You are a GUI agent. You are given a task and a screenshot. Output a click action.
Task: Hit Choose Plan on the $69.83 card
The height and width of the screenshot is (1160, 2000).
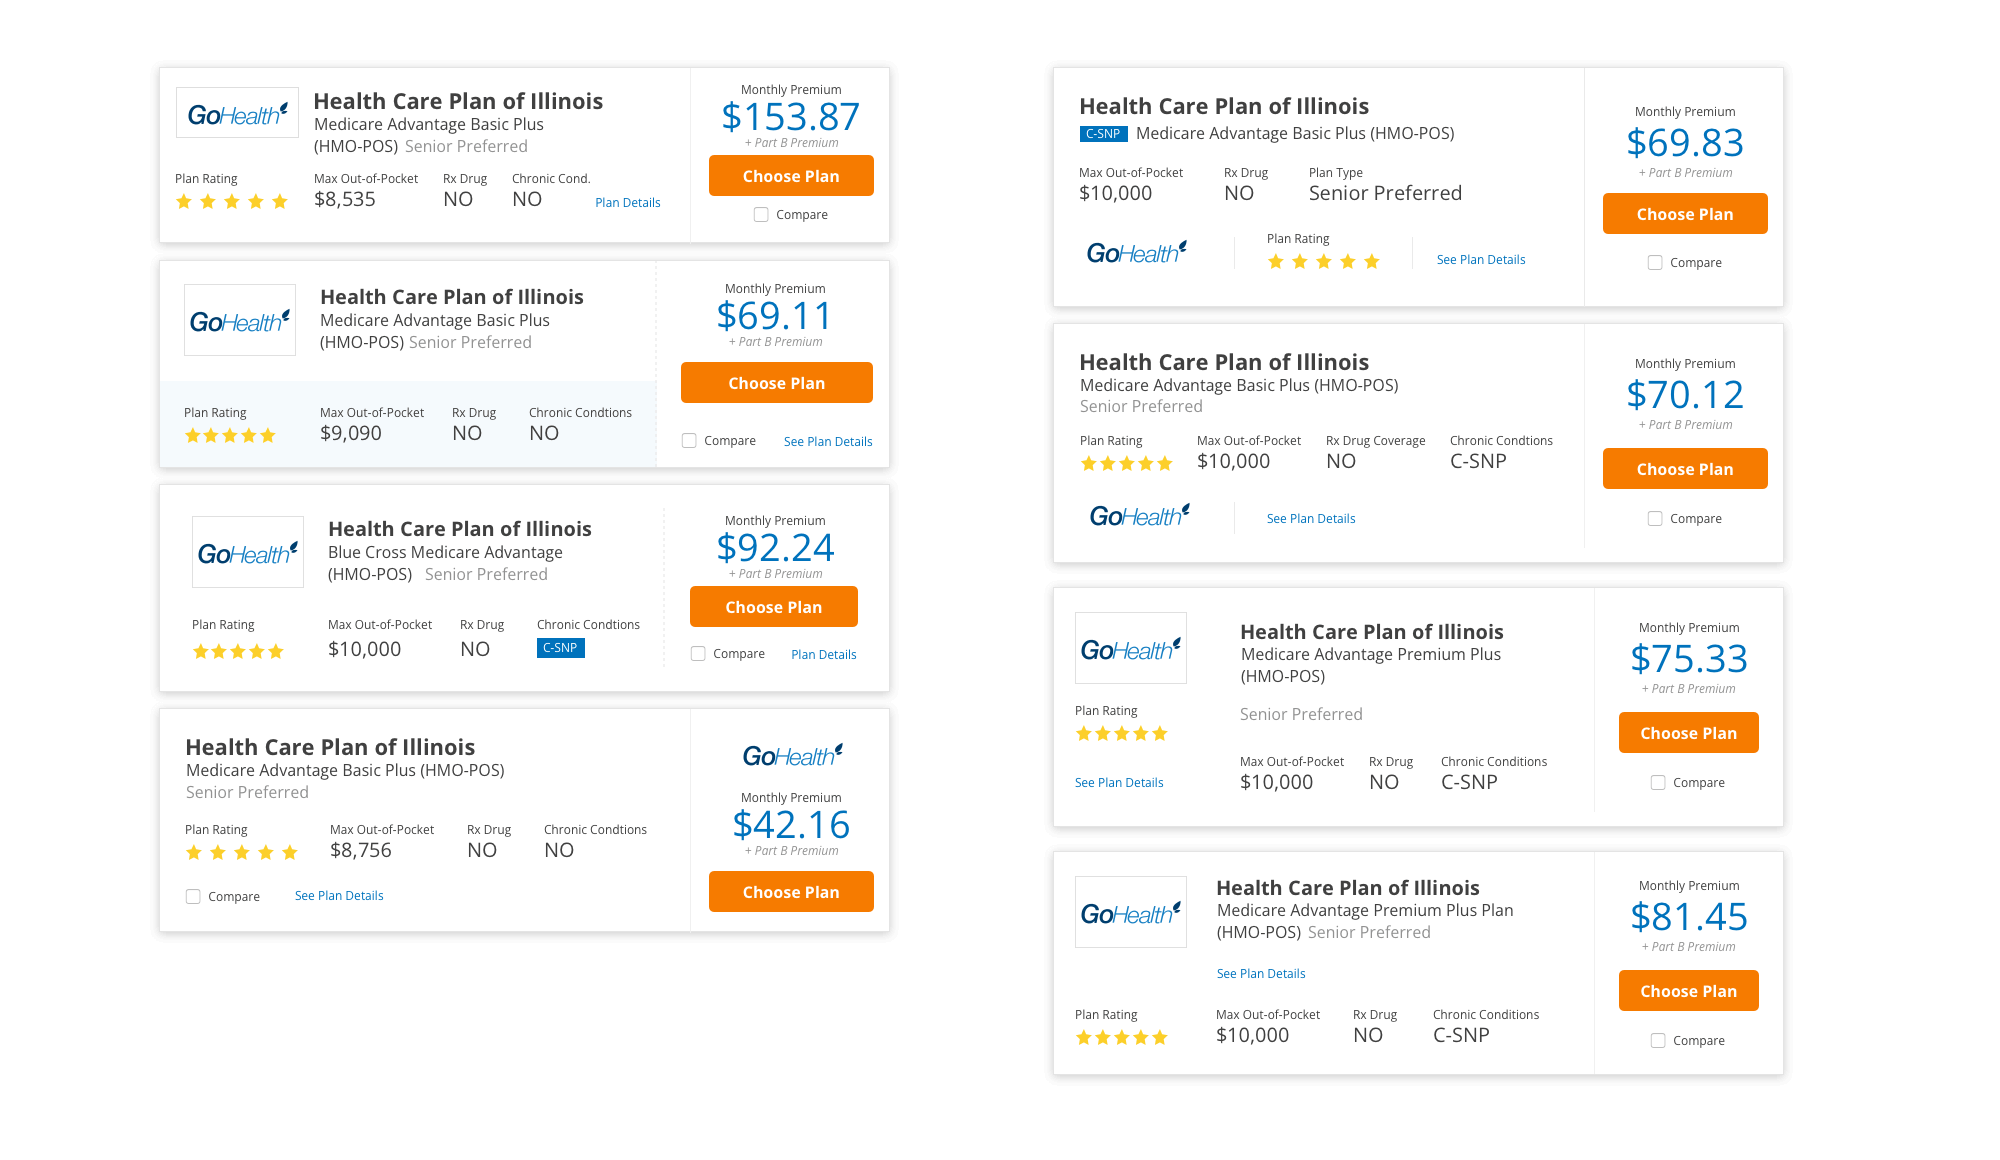point(1684,214)
